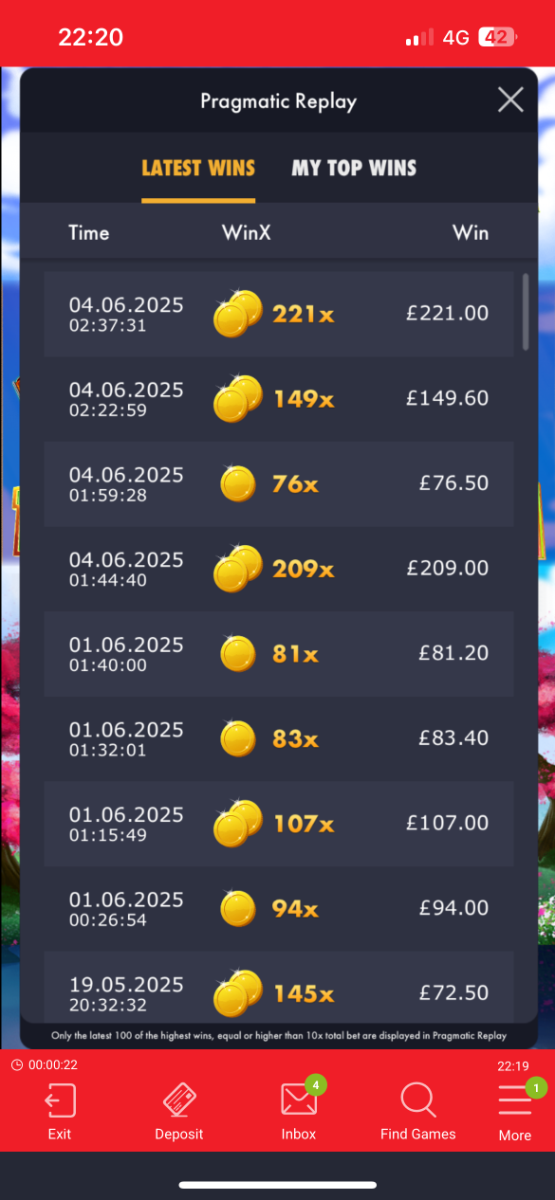
Task: Click the single coin icon for 76x
Action: click(x=238, y=484)
